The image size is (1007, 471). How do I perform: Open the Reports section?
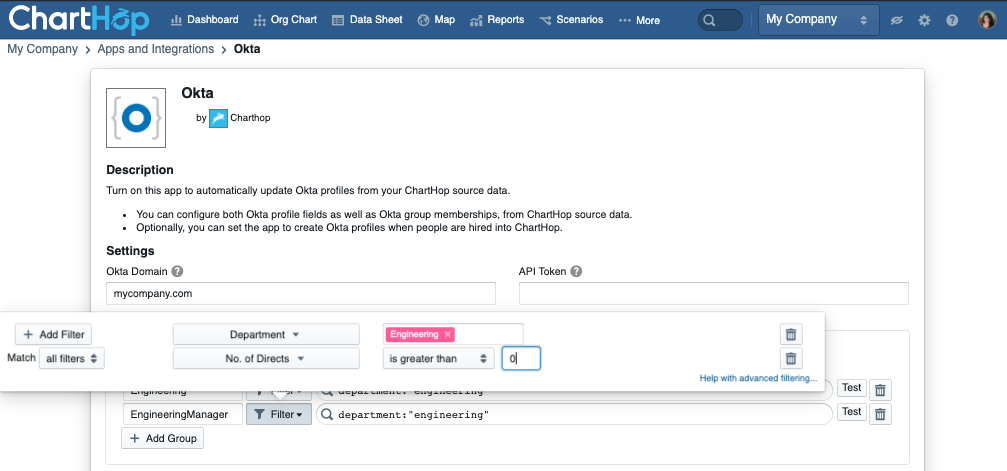point(497,20)
